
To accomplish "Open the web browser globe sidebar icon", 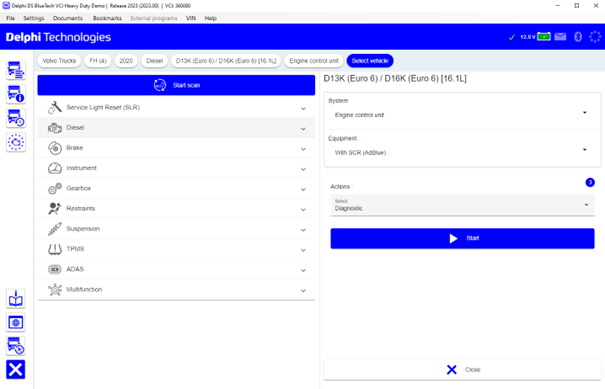I will pos(16,322).
